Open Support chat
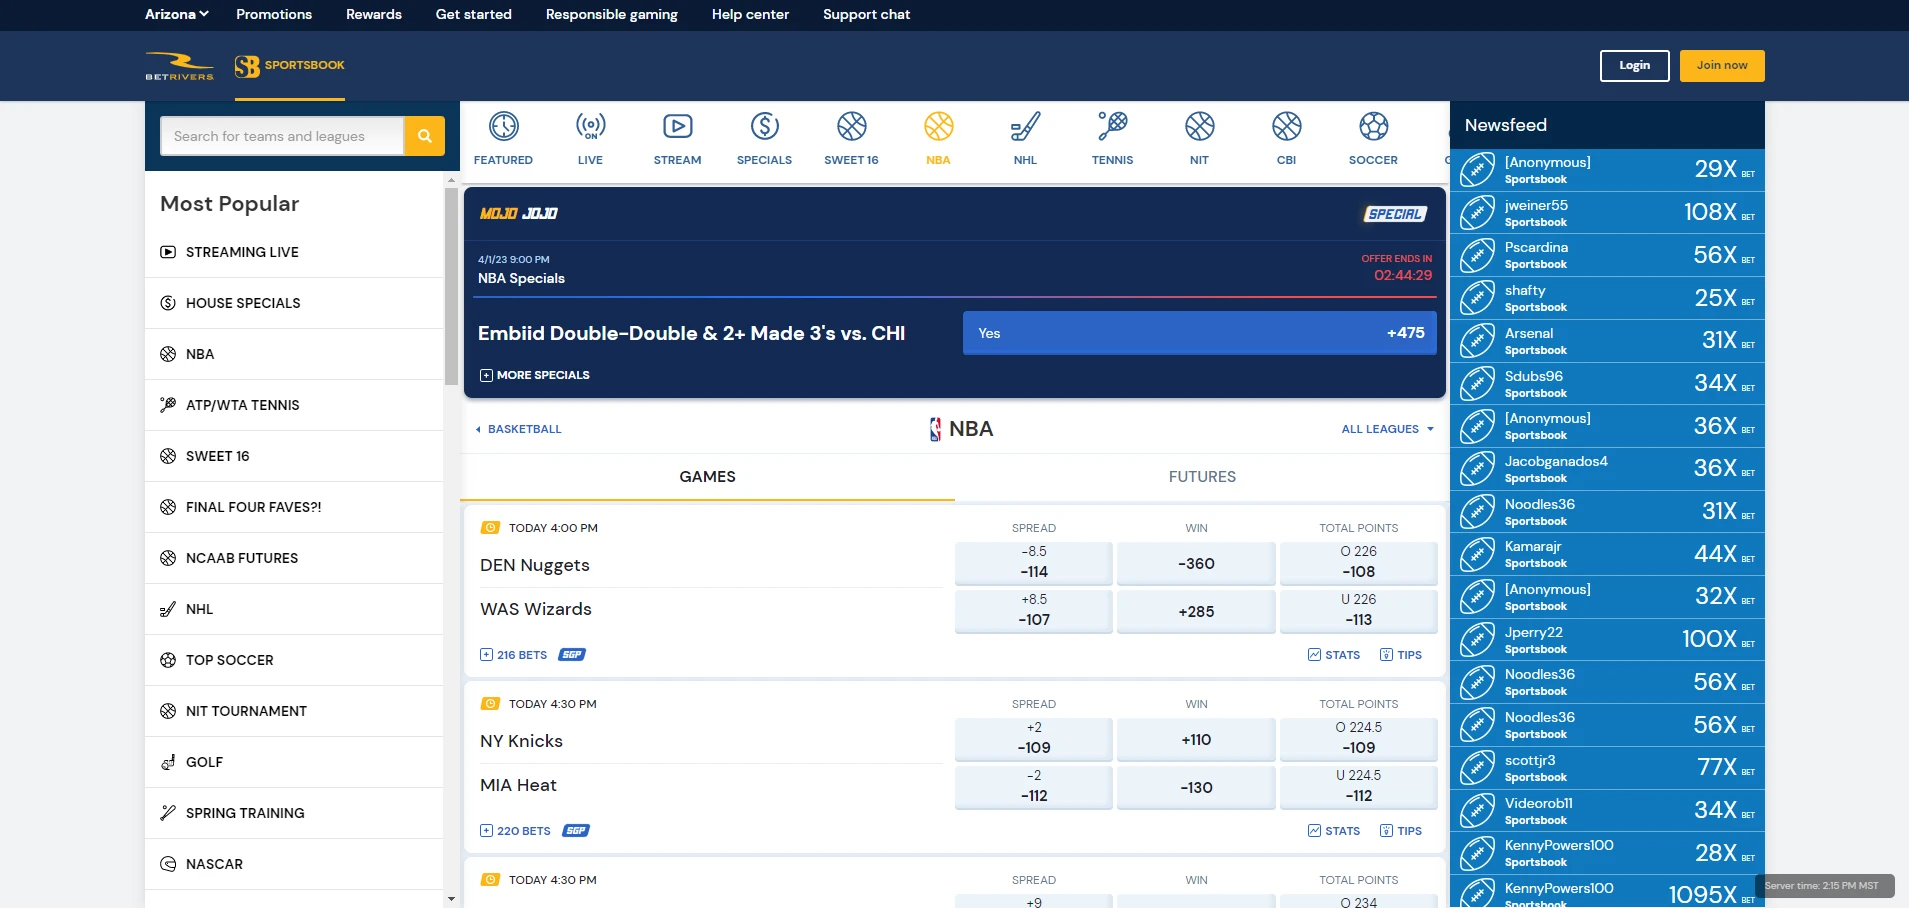 coord(866,14)
